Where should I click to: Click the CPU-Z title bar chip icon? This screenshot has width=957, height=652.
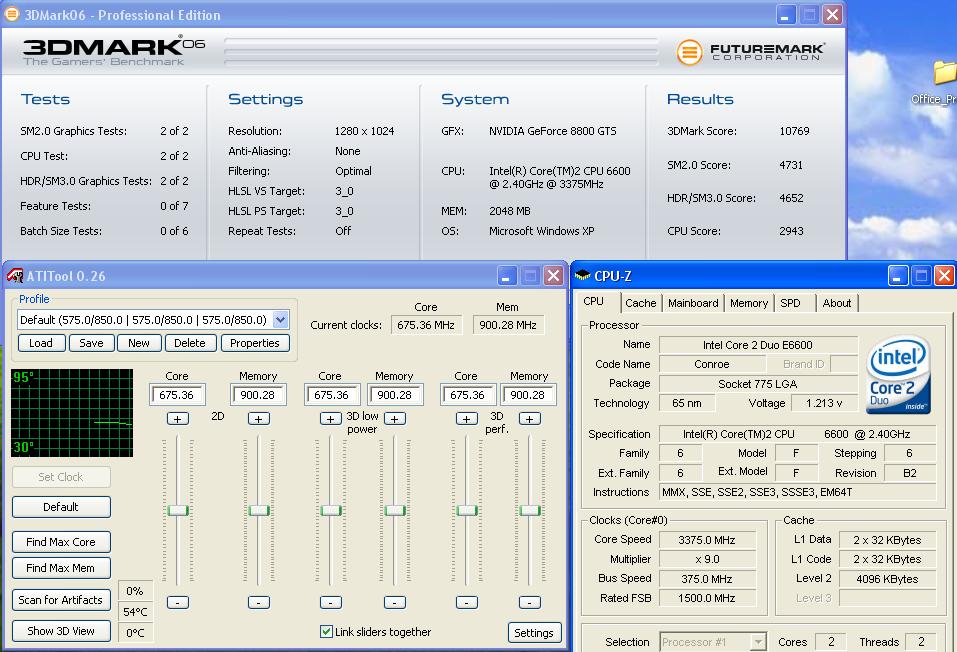(583, 275)
